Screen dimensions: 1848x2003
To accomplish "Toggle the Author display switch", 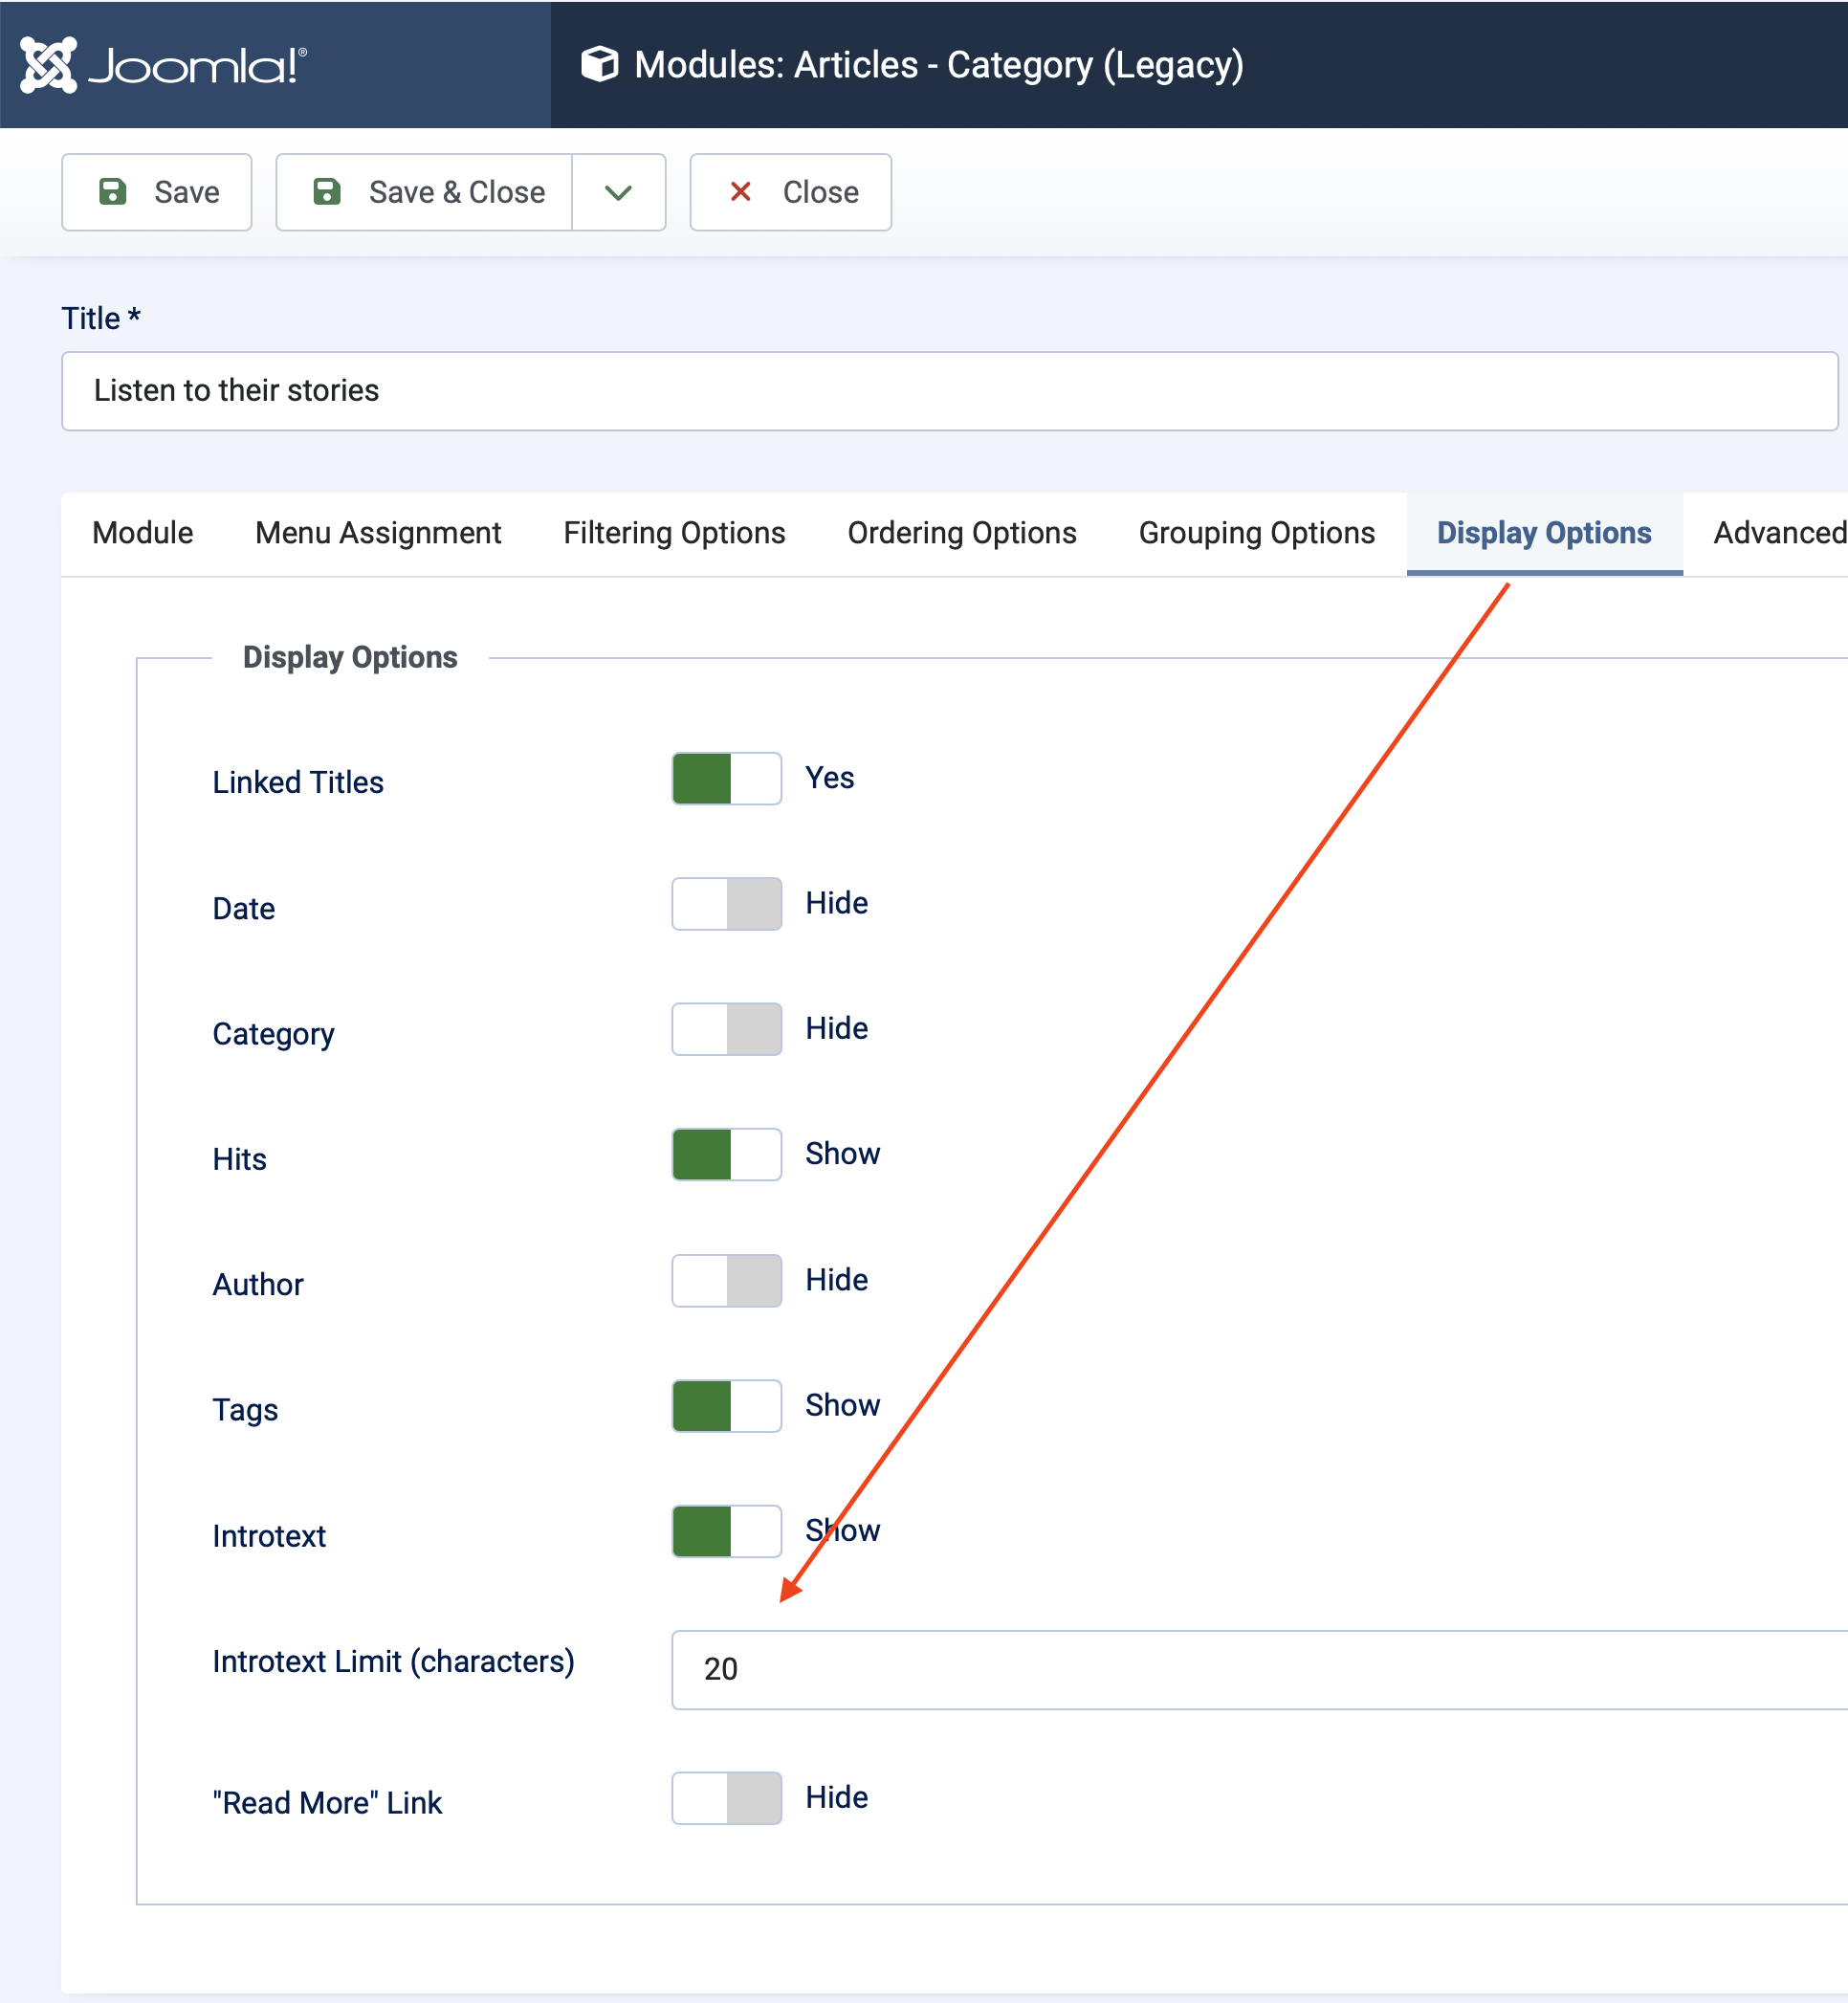I will (x=726, y=1279).
